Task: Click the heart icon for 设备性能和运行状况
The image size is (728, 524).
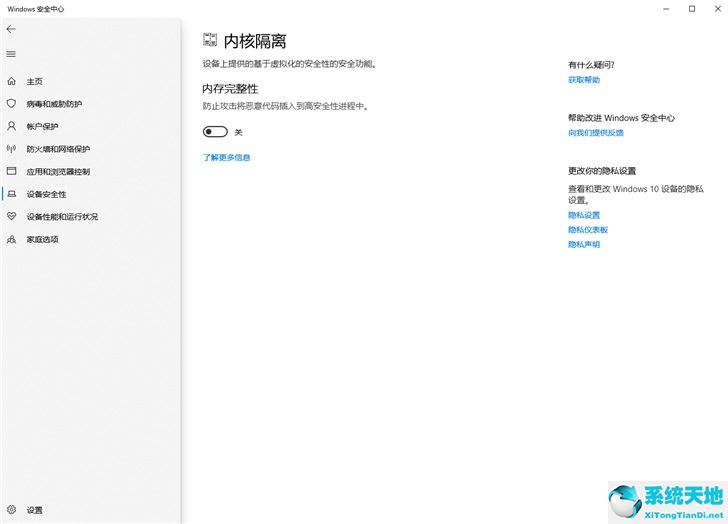Action: tap(12, 216)
